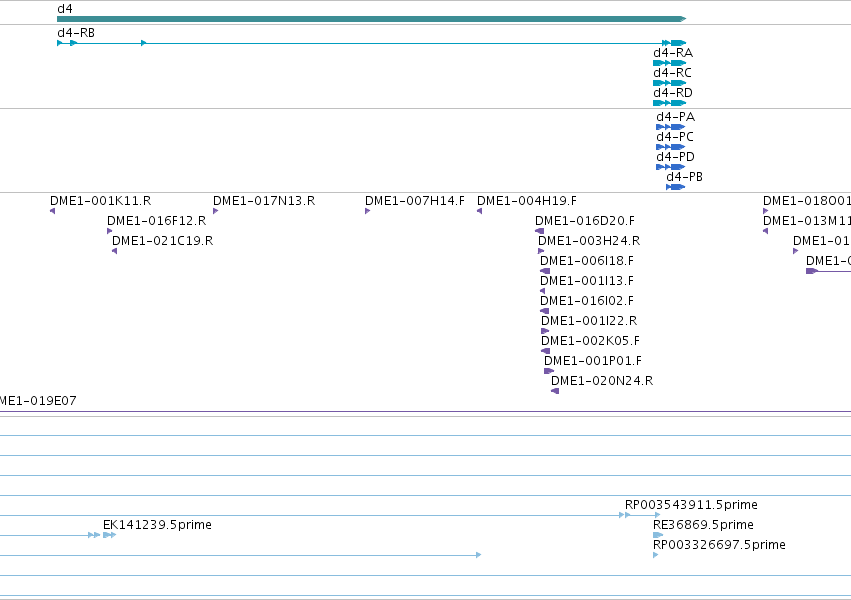Select the d4-RD transcript glyph
The image size is (851, 600).
click(669, 103)
